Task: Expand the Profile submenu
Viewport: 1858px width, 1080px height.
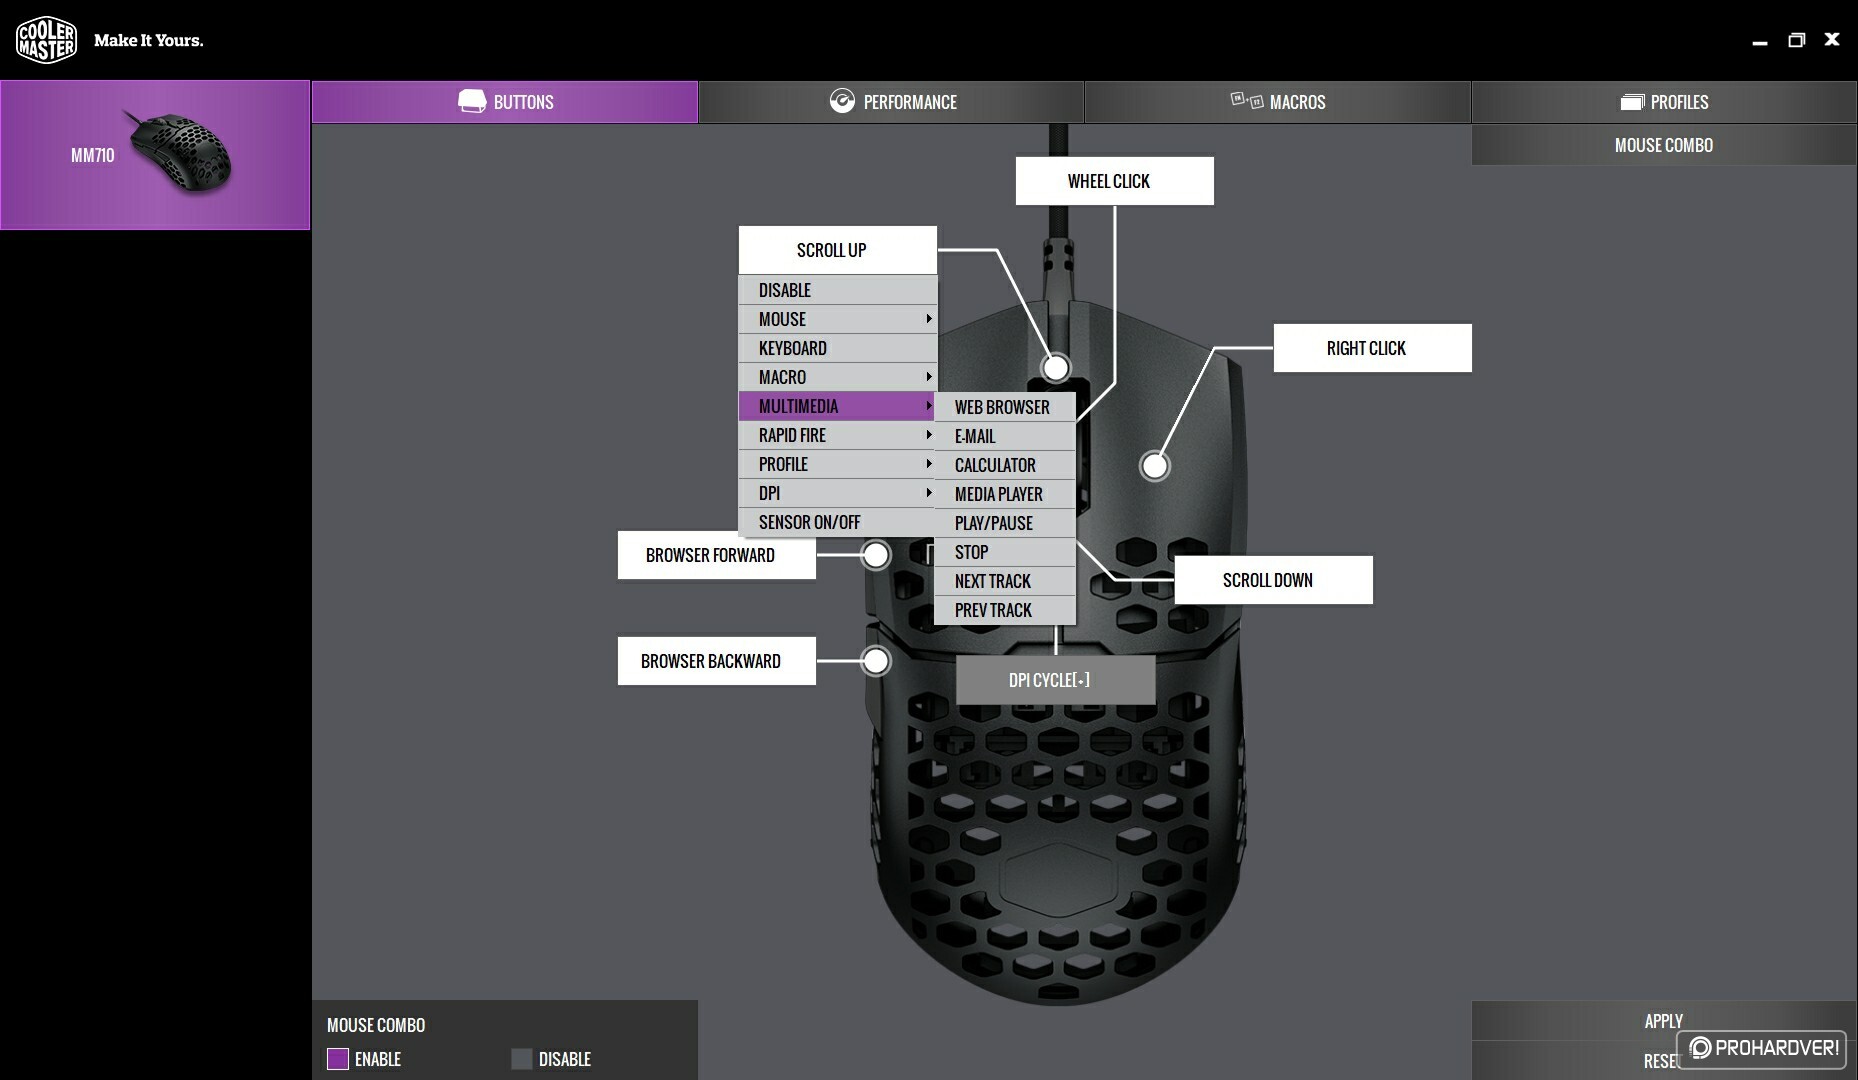Action: pos(838,464)
